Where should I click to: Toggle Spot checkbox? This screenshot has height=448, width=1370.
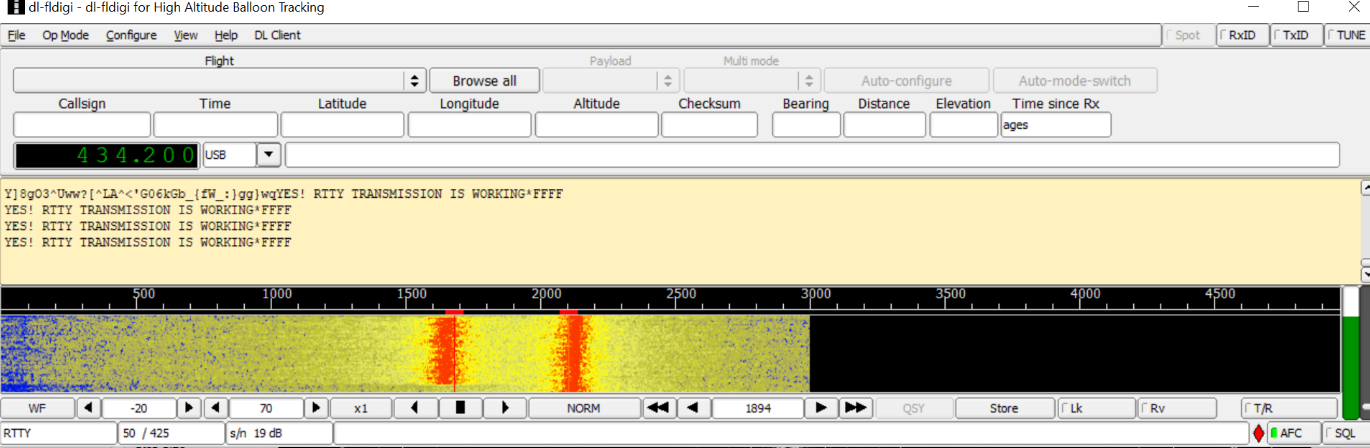[x=1187, y=35]
